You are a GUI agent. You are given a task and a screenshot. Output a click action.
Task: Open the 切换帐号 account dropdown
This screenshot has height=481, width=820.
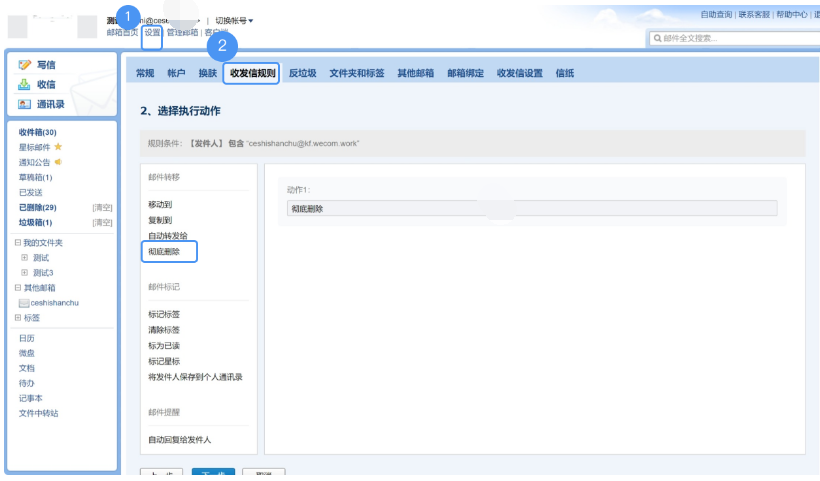(234, 20)
